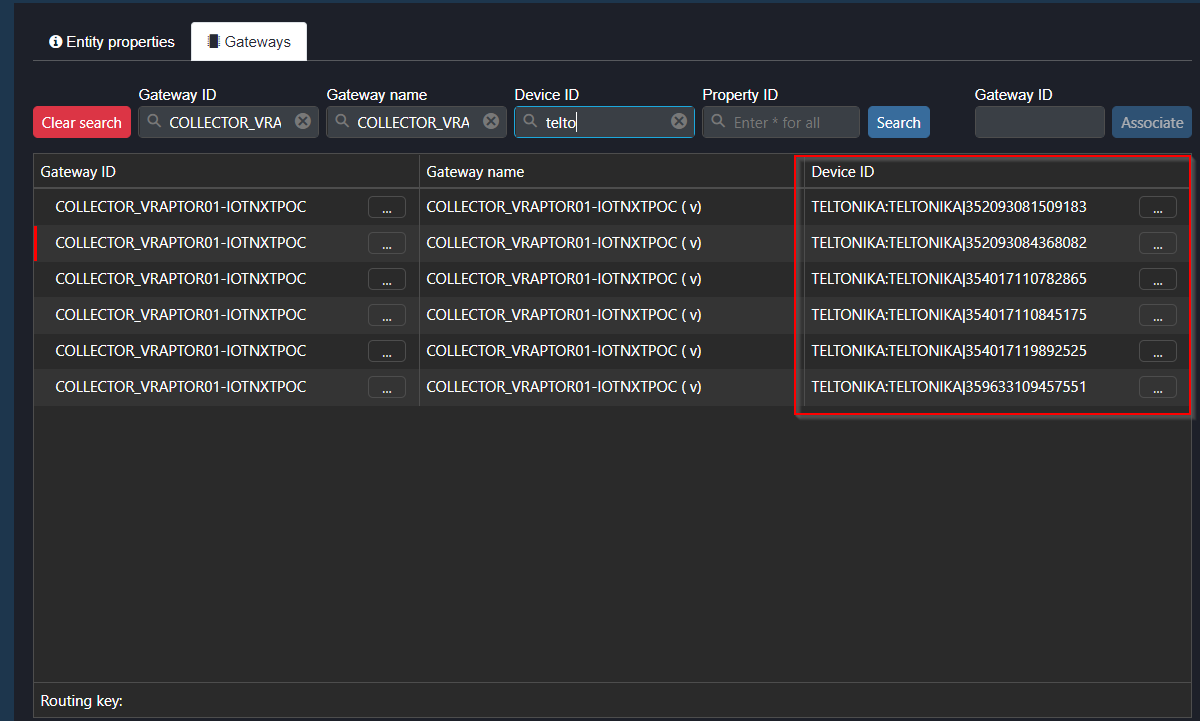Click the Associate button
Screen dimensions: 1200x721
[x=1152, y=122]
